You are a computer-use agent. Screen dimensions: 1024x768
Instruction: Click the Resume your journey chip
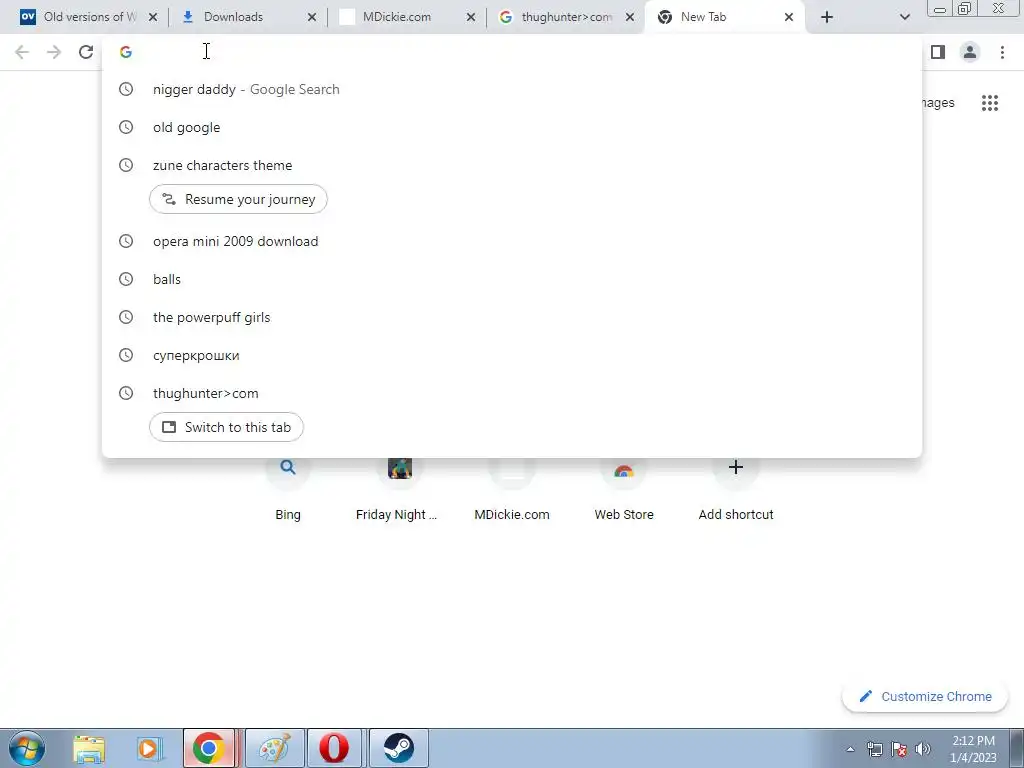pos(238,199)
